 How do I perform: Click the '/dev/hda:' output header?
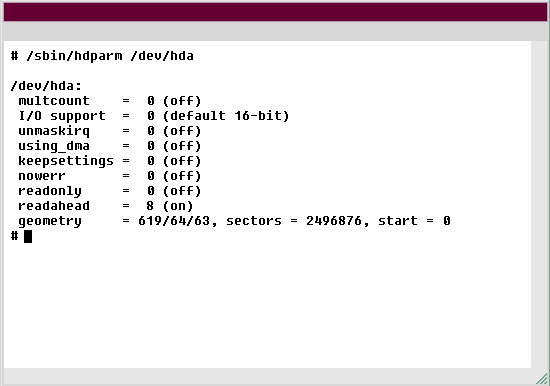[46, 86]
